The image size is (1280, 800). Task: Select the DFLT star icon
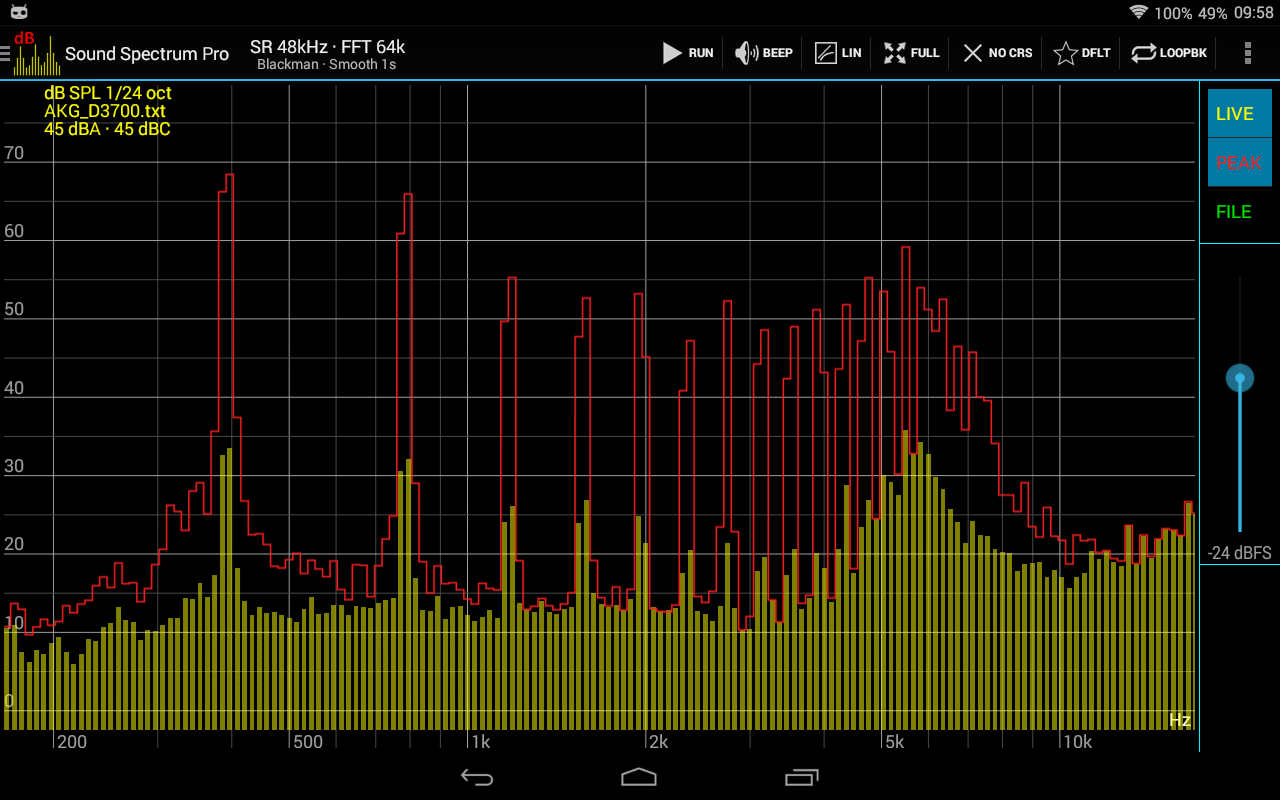tap(1066, 53)
